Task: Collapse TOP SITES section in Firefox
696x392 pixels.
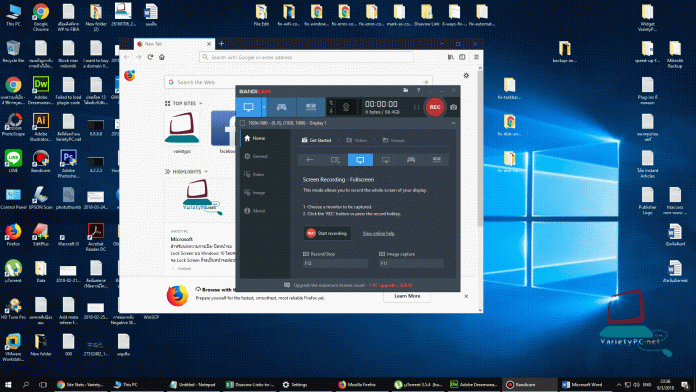Action: pos(183,103)
